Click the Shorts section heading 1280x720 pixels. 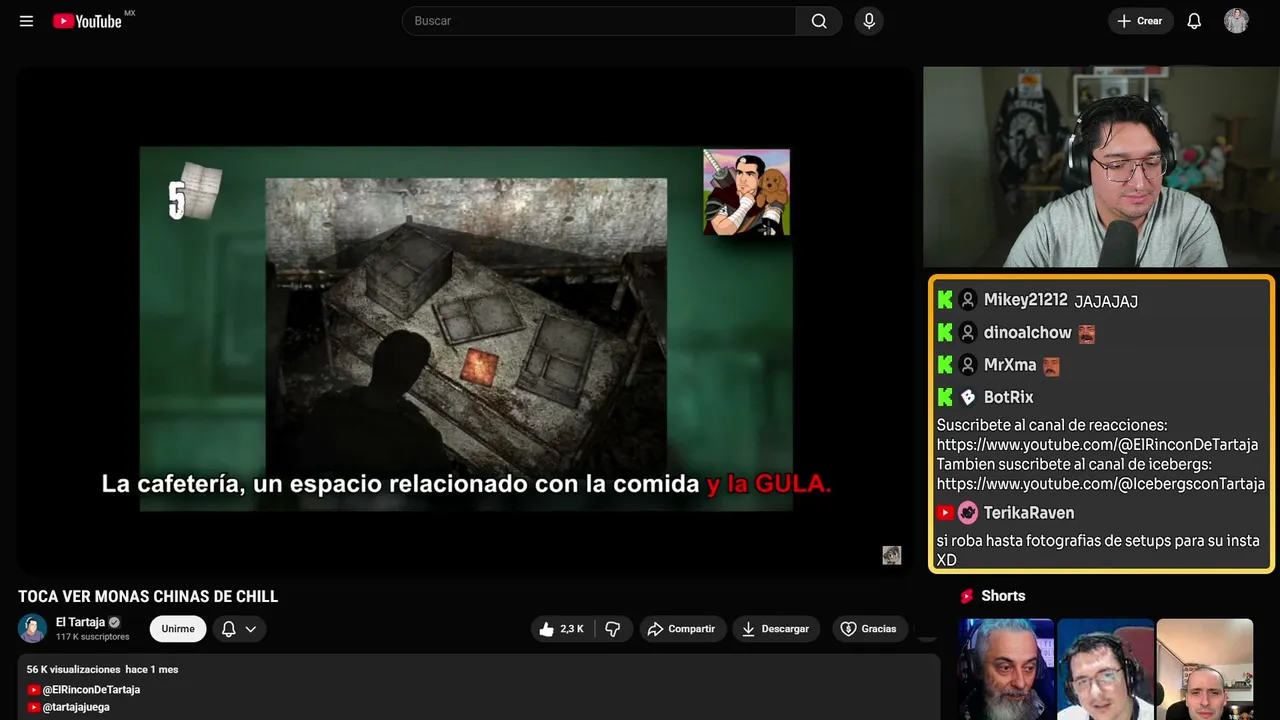pyautogui.click(x=1003, y=596)
